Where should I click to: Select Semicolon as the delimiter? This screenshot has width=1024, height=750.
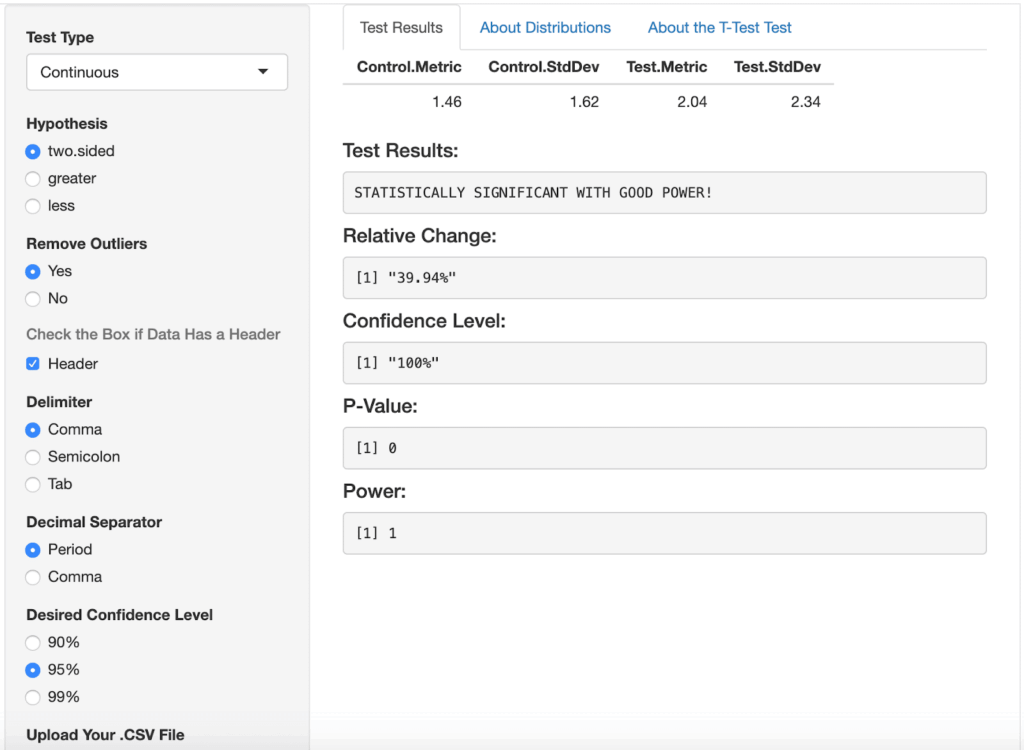pos(33,457)
